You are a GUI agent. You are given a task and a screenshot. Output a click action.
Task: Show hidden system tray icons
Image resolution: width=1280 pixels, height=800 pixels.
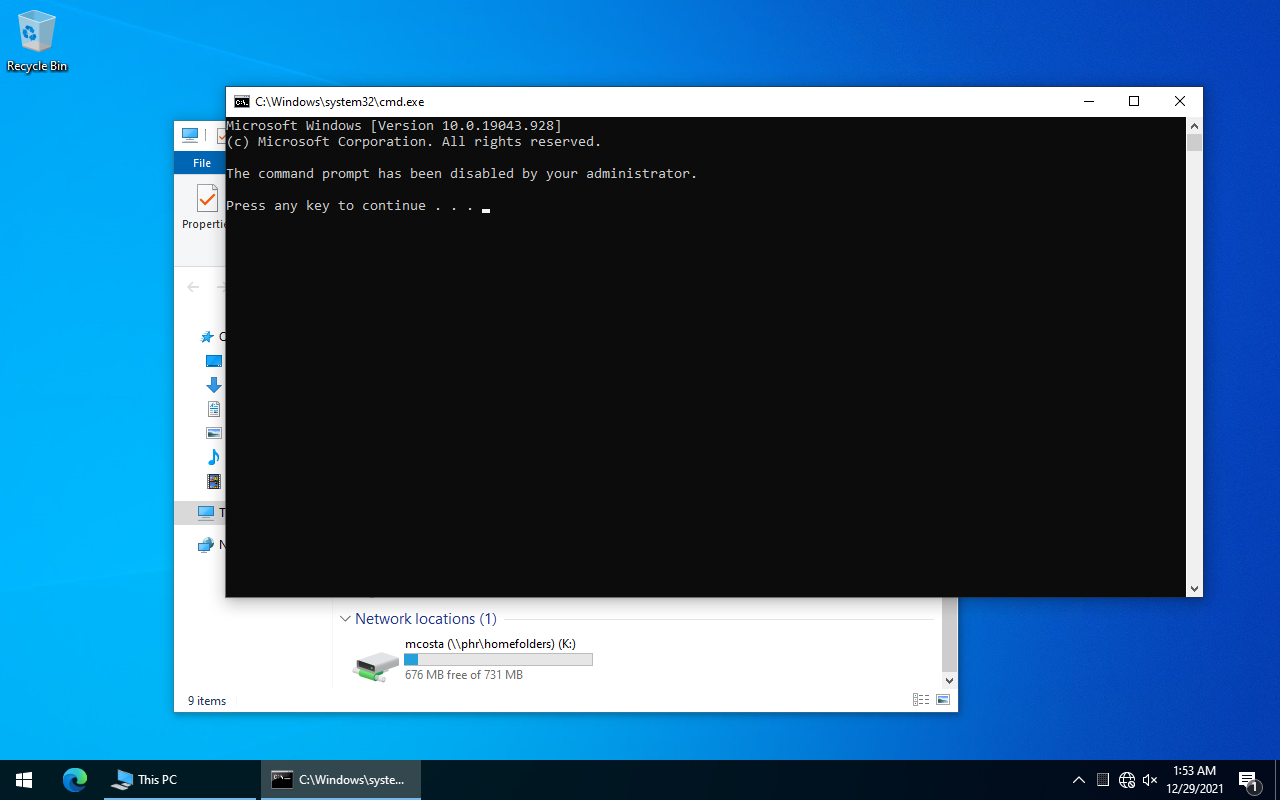(1079, 780)
